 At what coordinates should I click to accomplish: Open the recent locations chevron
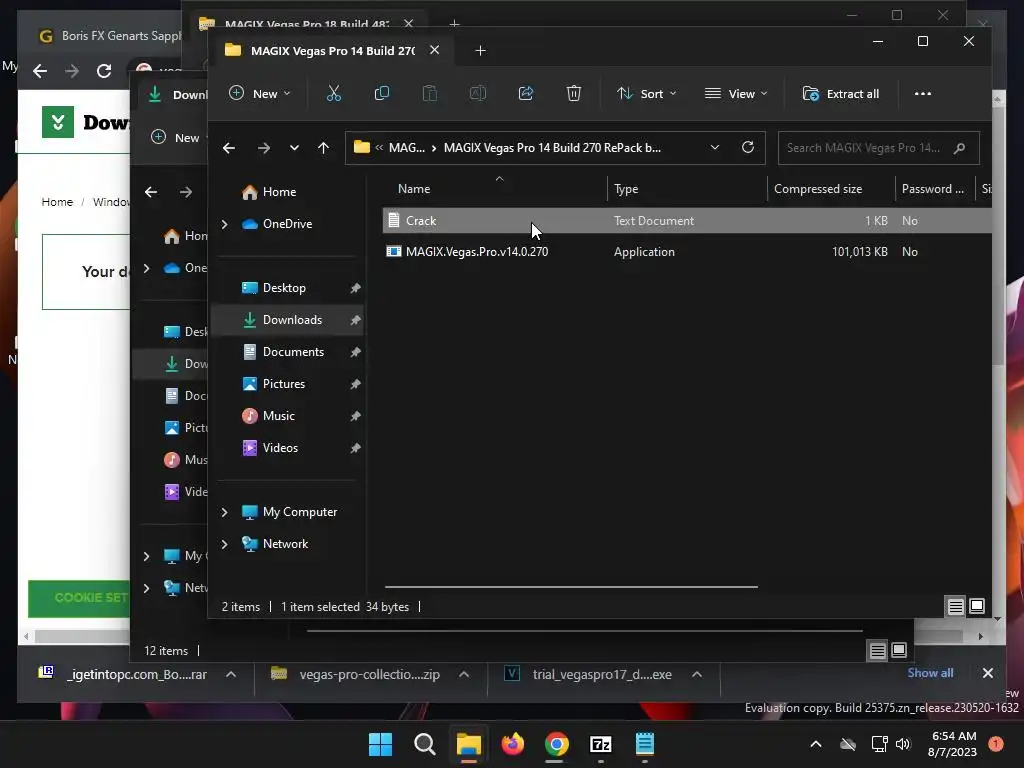pos(295,148)
